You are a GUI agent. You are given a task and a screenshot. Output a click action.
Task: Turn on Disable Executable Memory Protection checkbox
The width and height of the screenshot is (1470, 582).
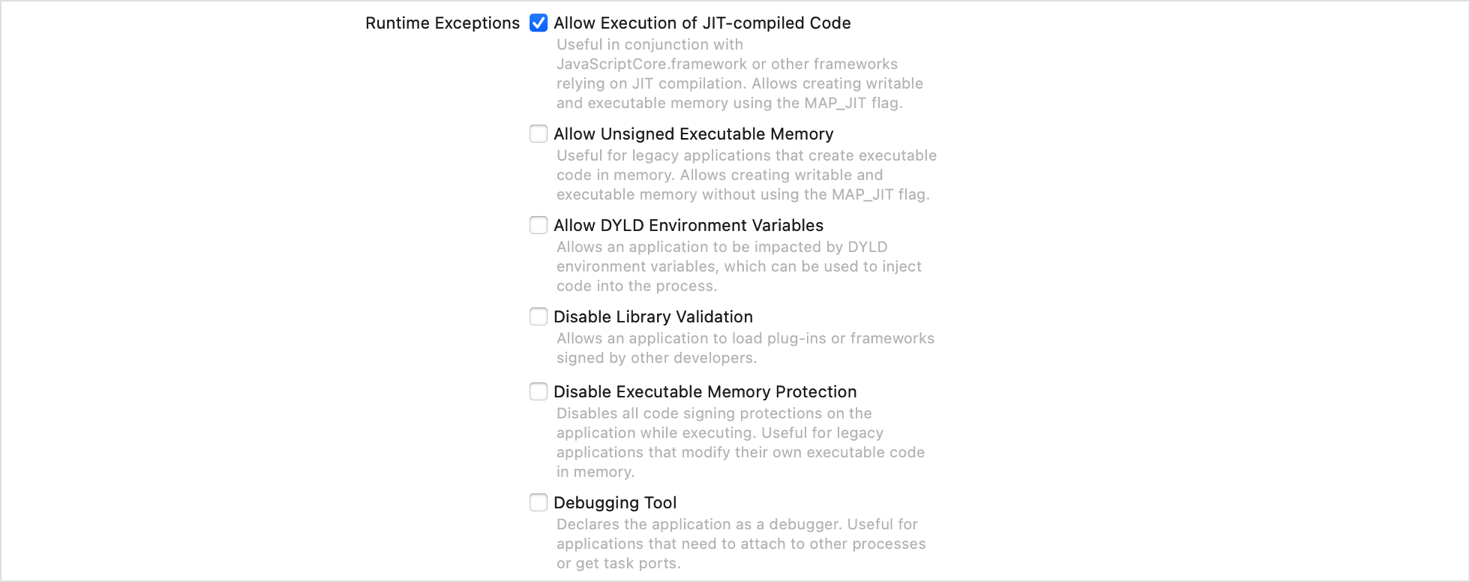538,392
